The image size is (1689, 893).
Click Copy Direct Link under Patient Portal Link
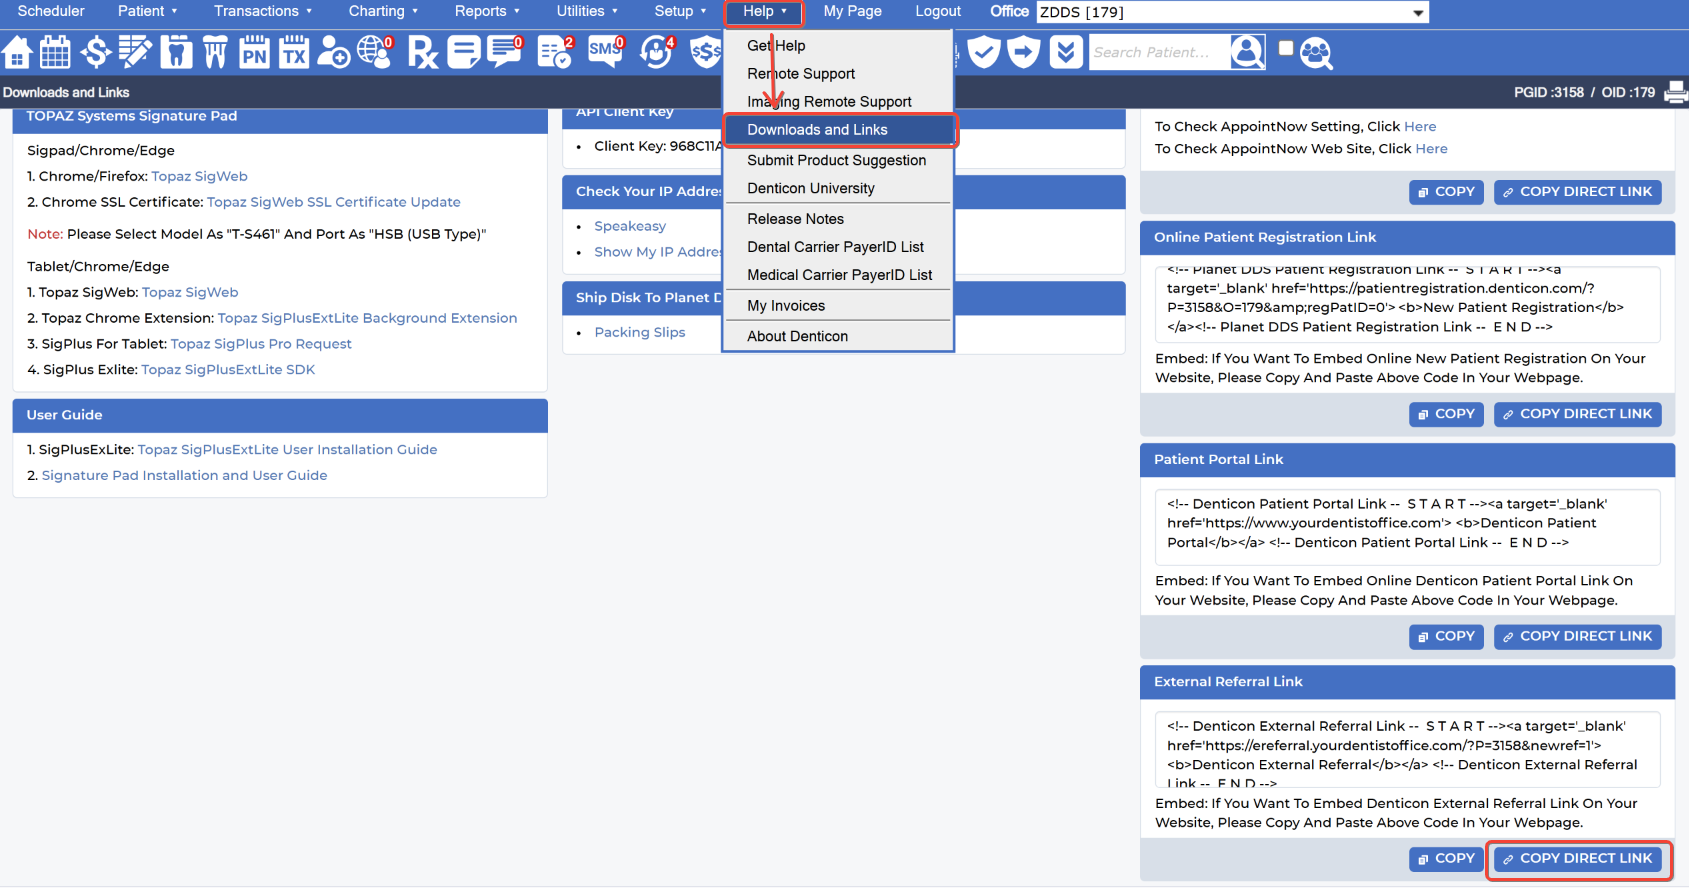(1578, 636)
